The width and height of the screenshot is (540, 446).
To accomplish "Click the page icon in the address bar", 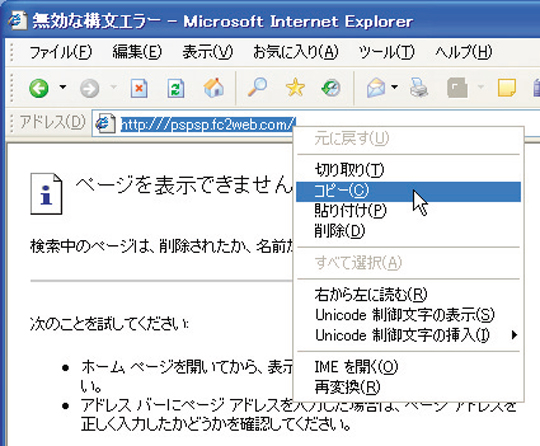I will [105, 123].
